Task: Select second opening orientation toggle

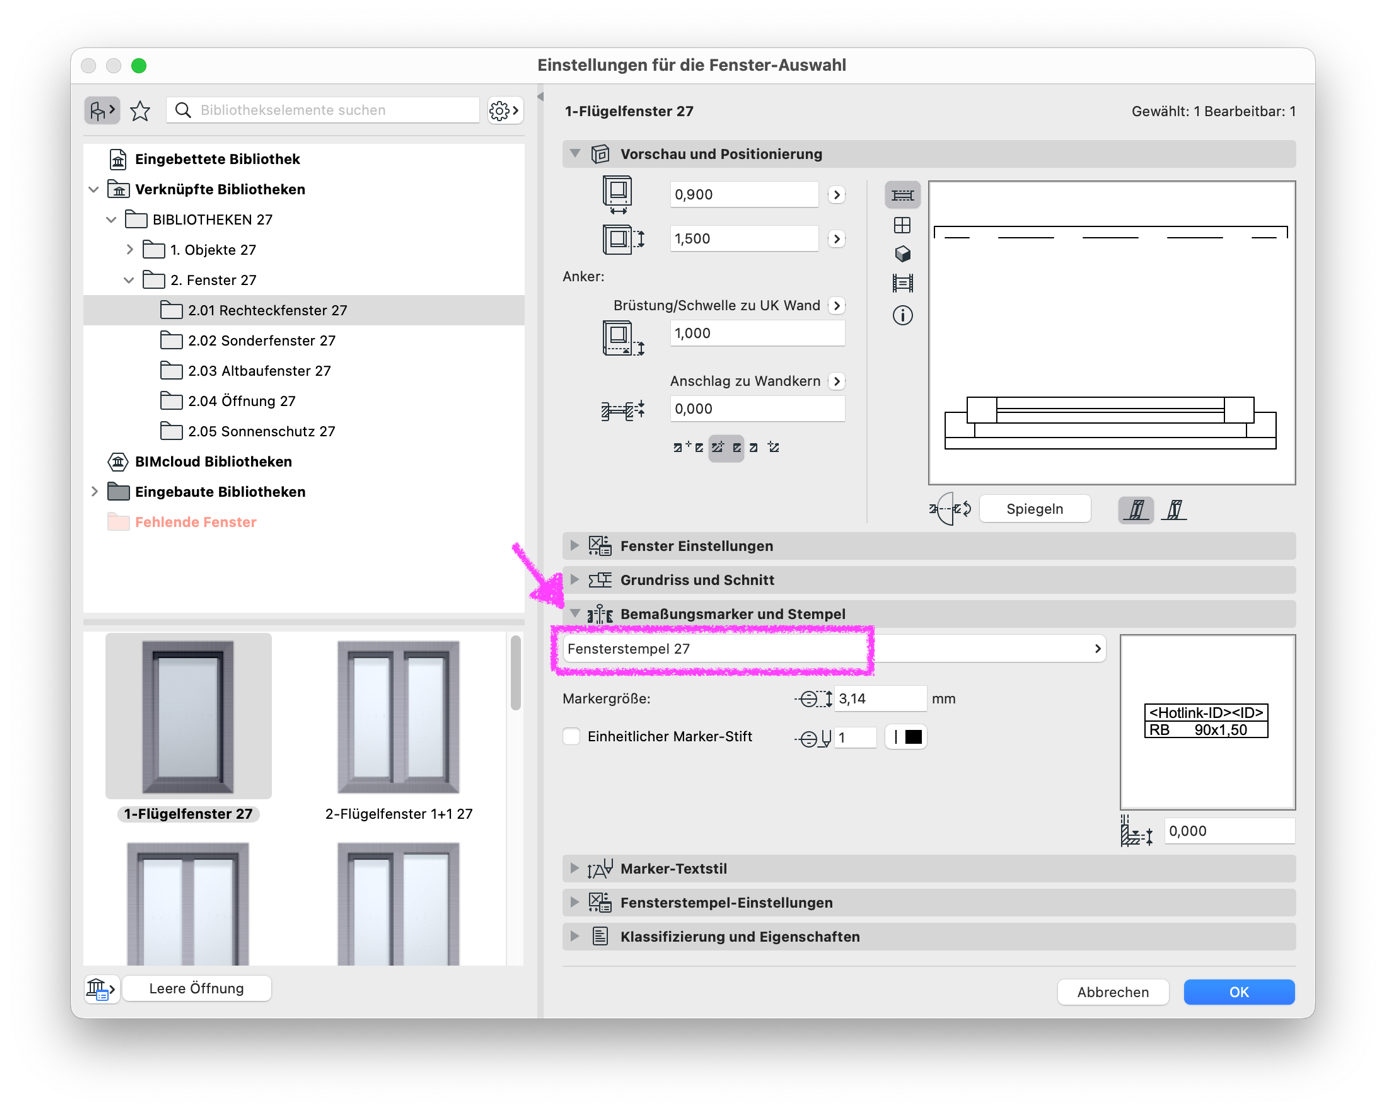Action: point(1175,510)
